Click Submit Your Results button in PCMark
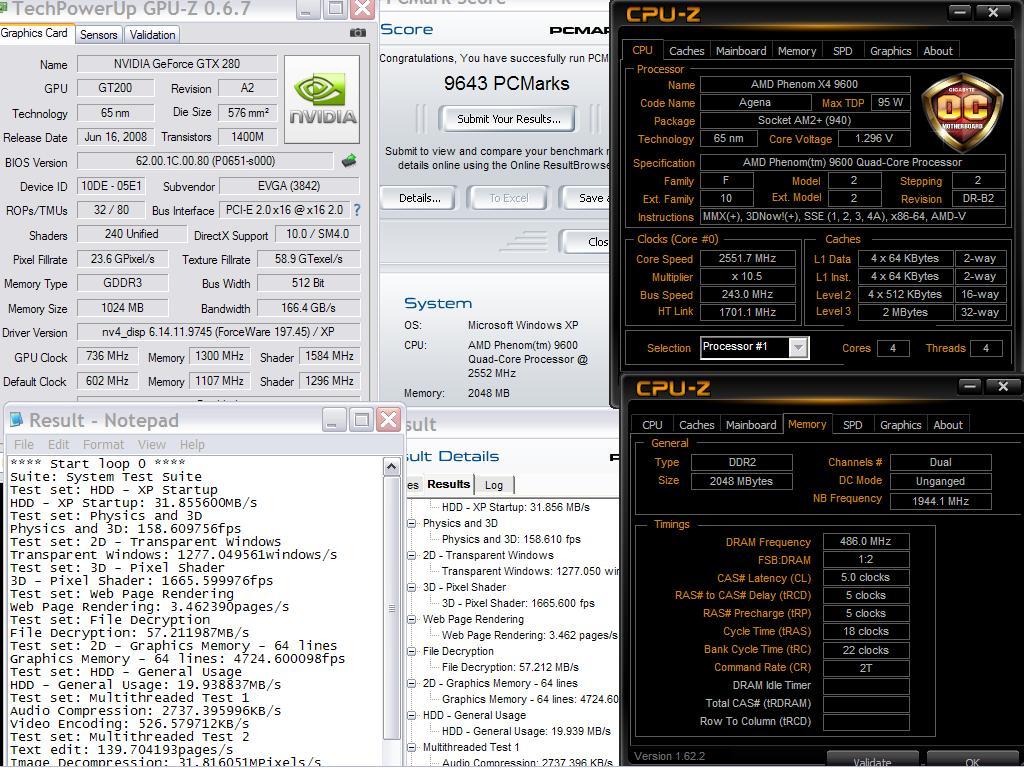Viewport: 1024px width, 768px height. 508,119
